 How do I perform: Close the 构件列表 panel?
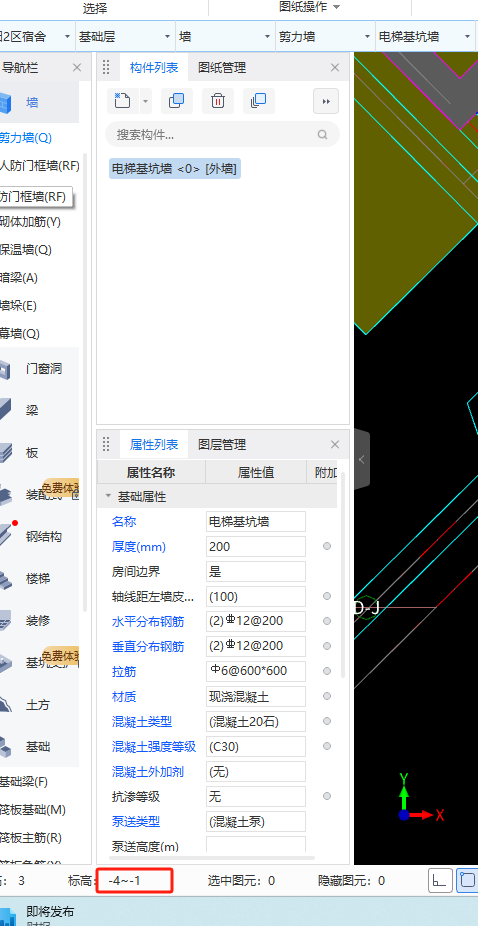coord(335,68)
